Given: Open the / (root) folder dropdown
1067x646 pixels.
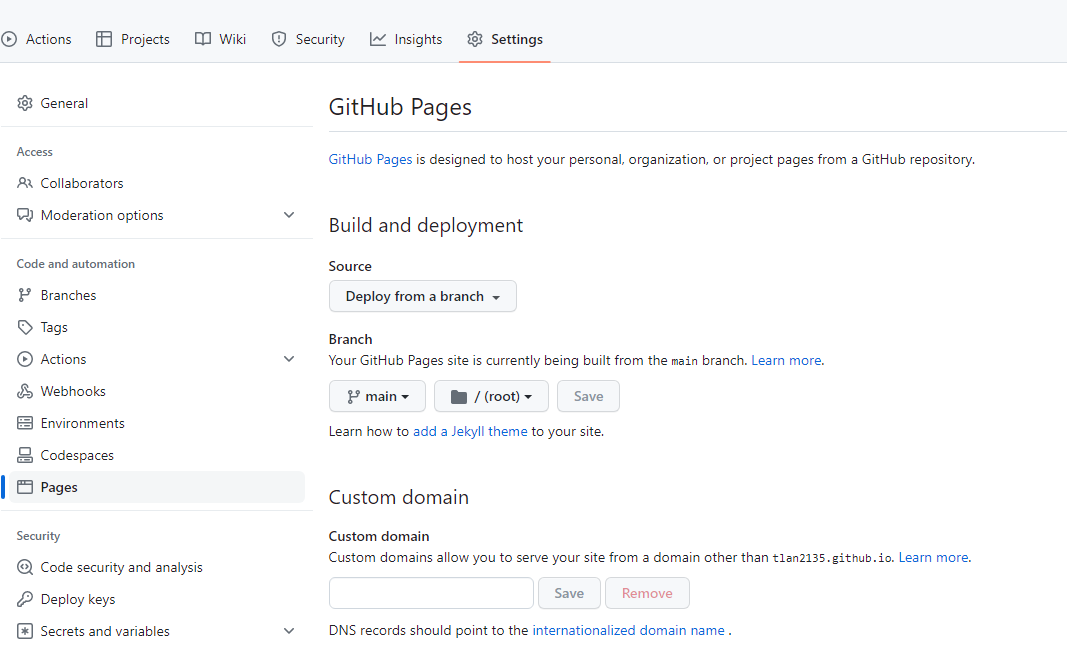Looking at the screenshot, I should 491,396.
